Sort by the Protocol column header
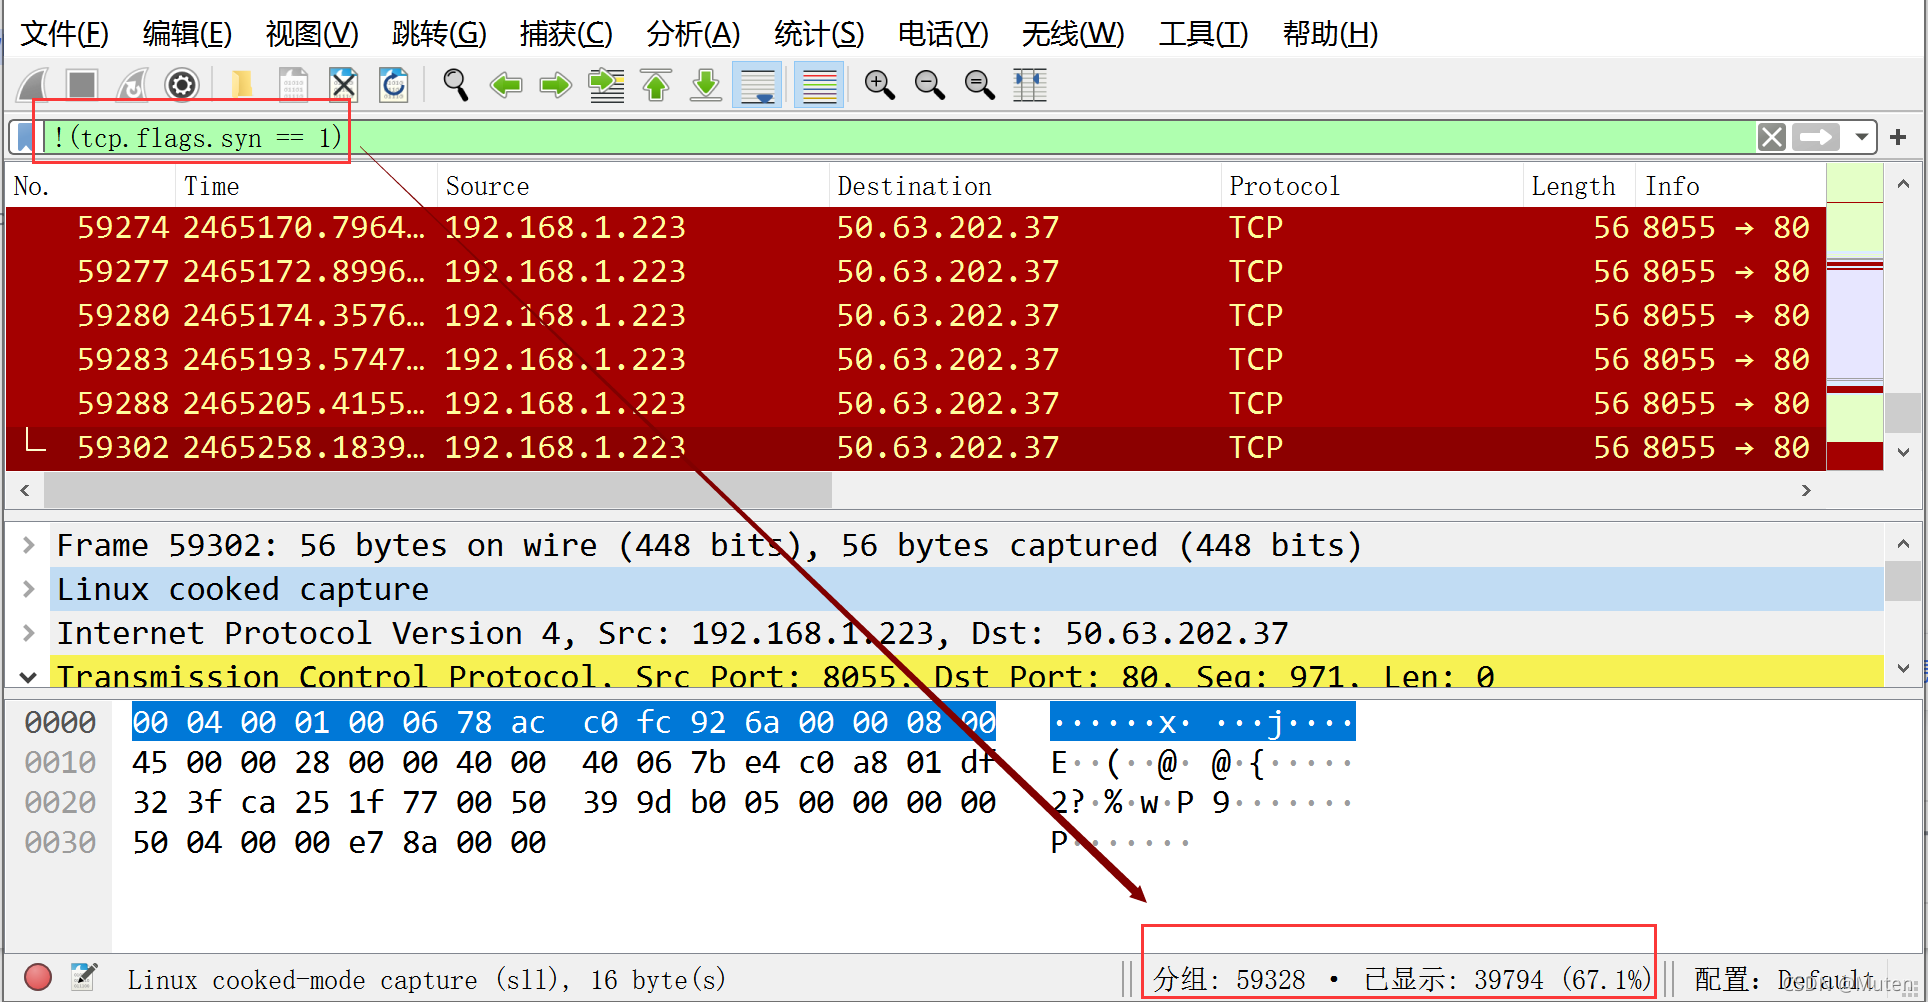1928x1002 pixels. point(1372,186)
